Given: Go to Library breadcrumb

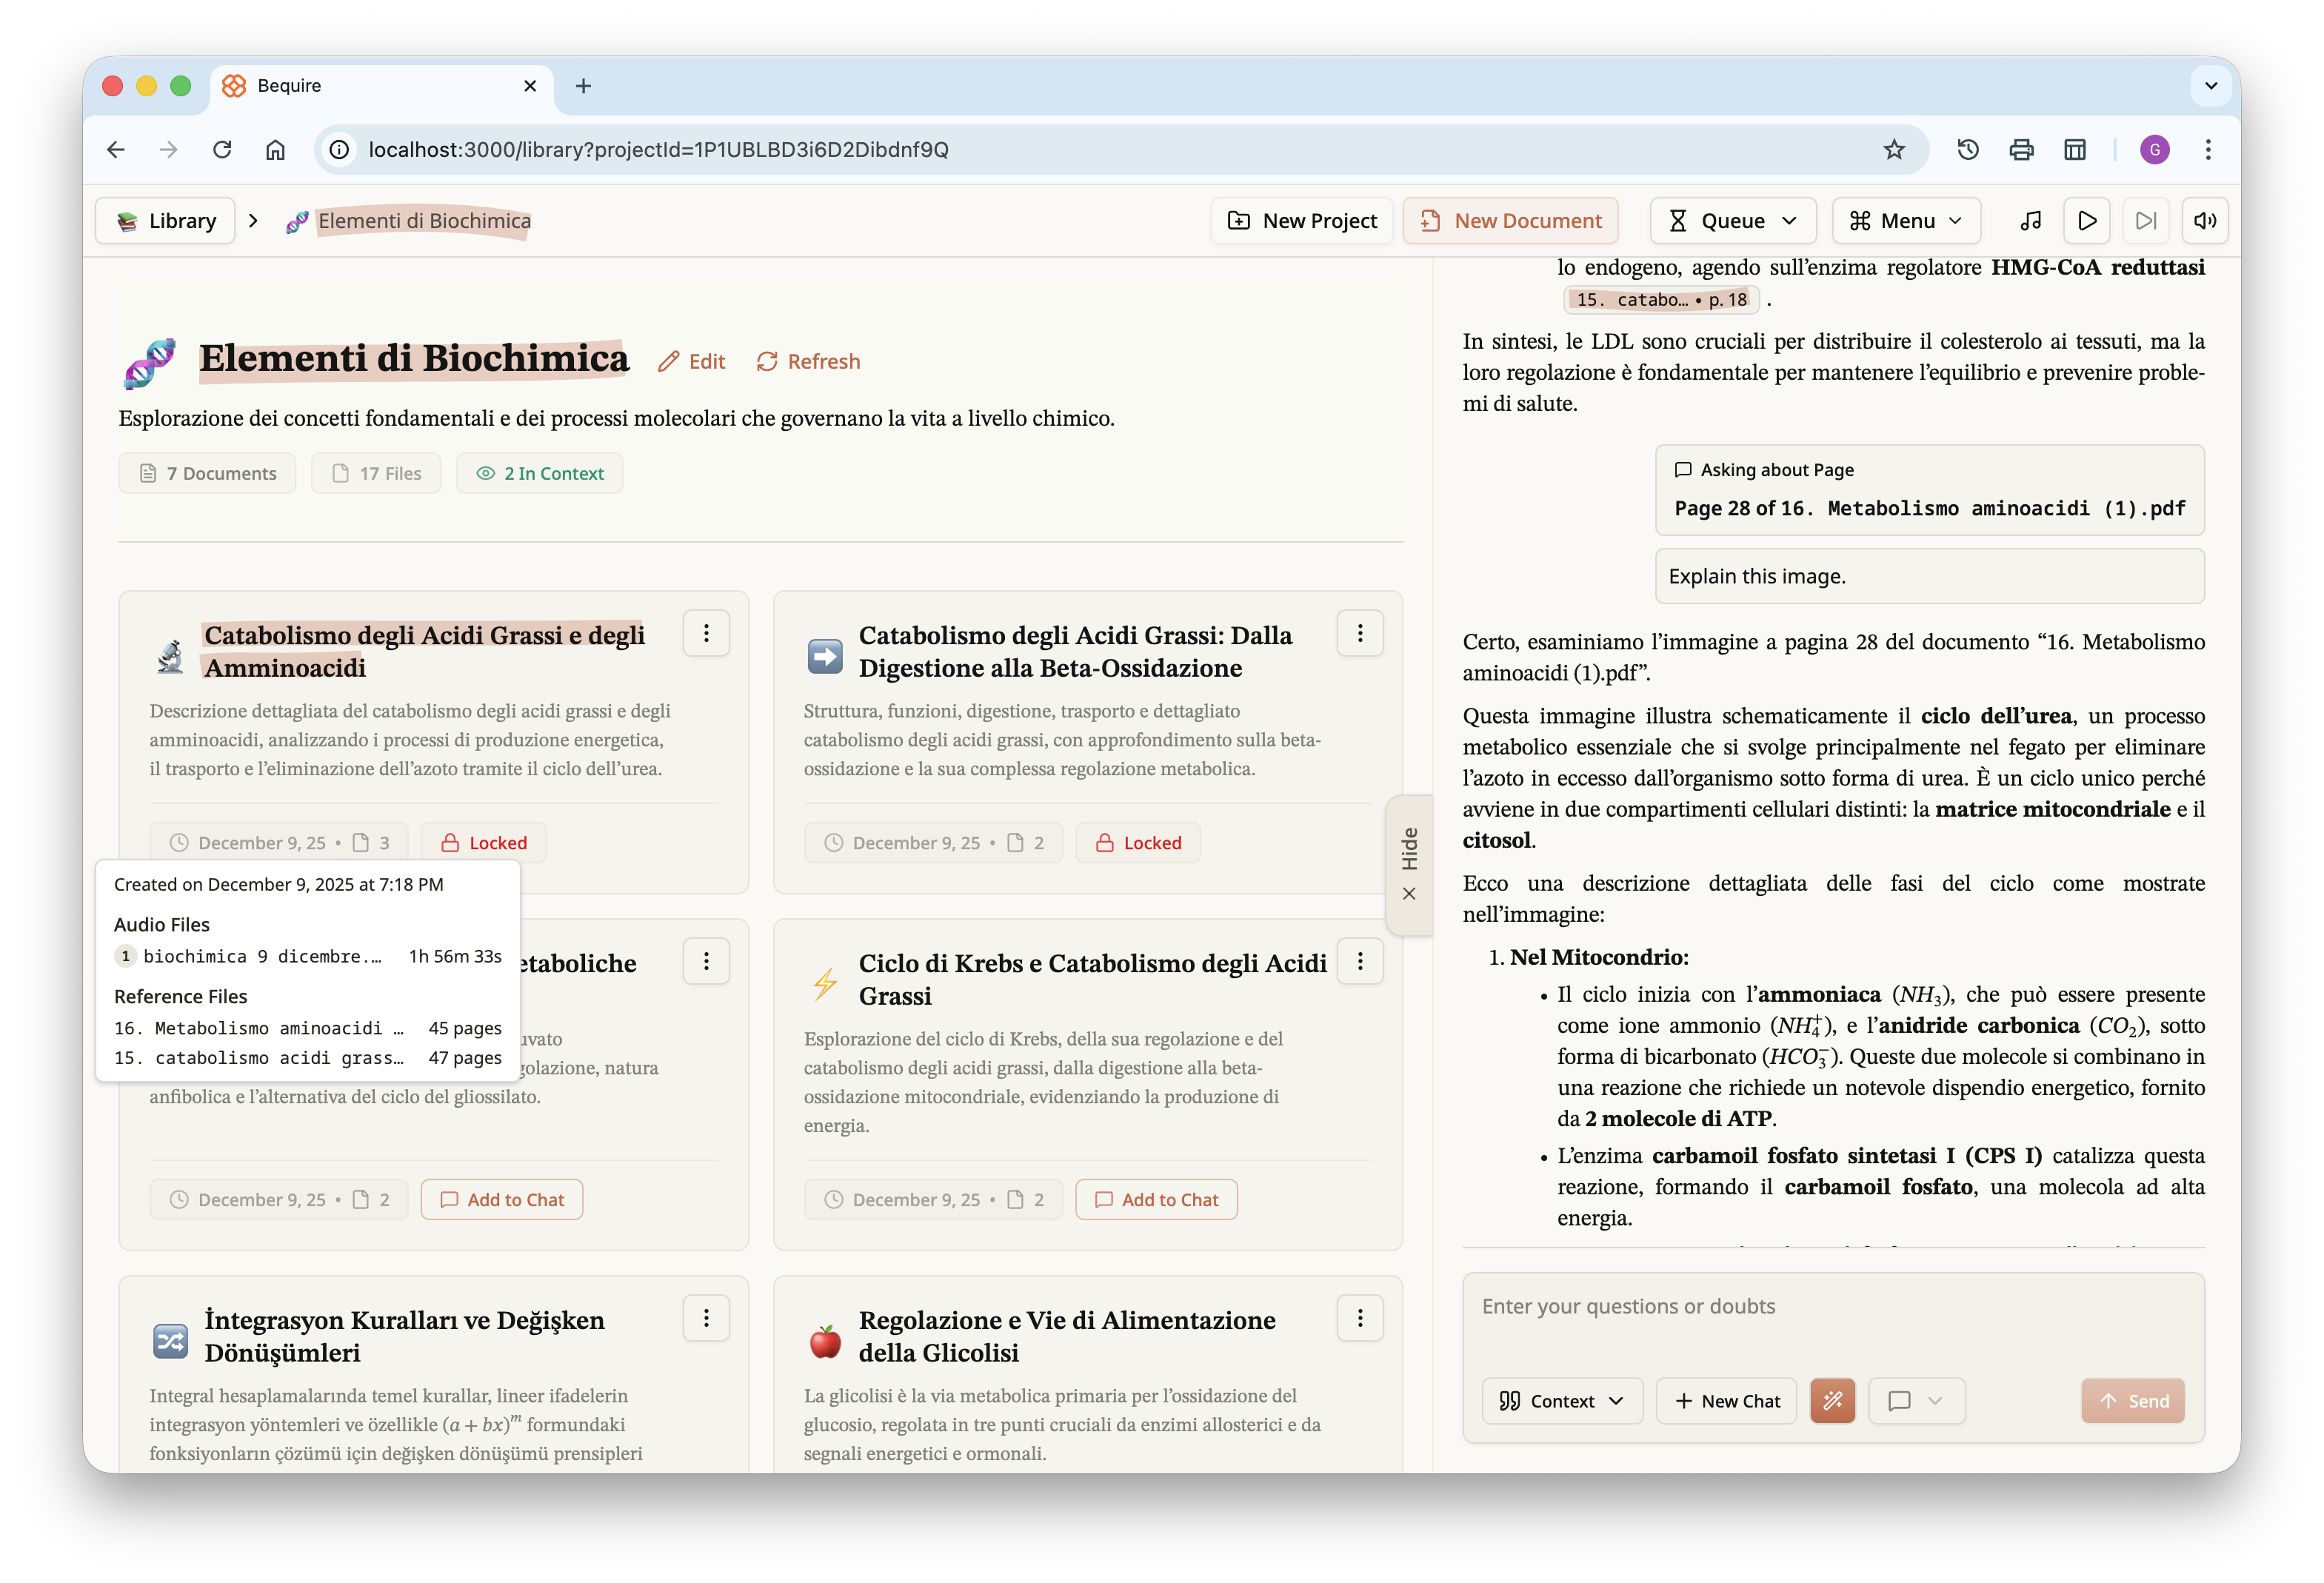Looking at the screenshot, I should tap(166, 221).
